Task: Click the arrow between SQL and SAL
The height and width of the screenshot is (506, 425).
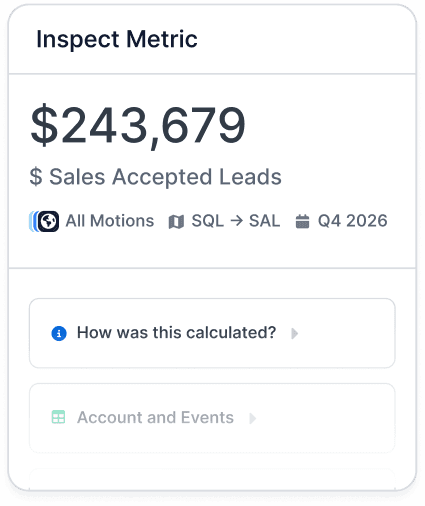Action: pos(236,221)
